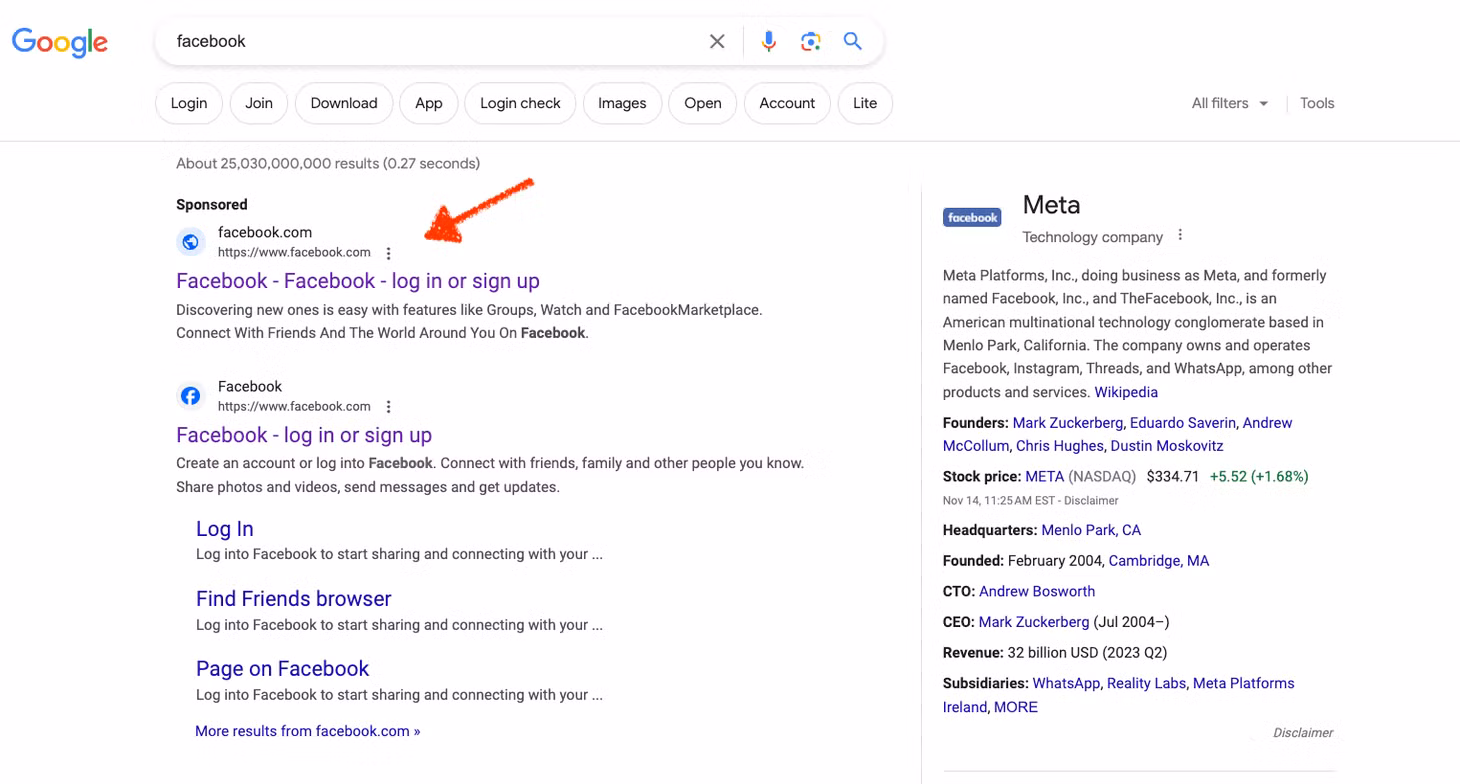Viewport: 1460px width, 784px height.
Task: Click the Technology company subtitle
Action: click(1093, 237)
